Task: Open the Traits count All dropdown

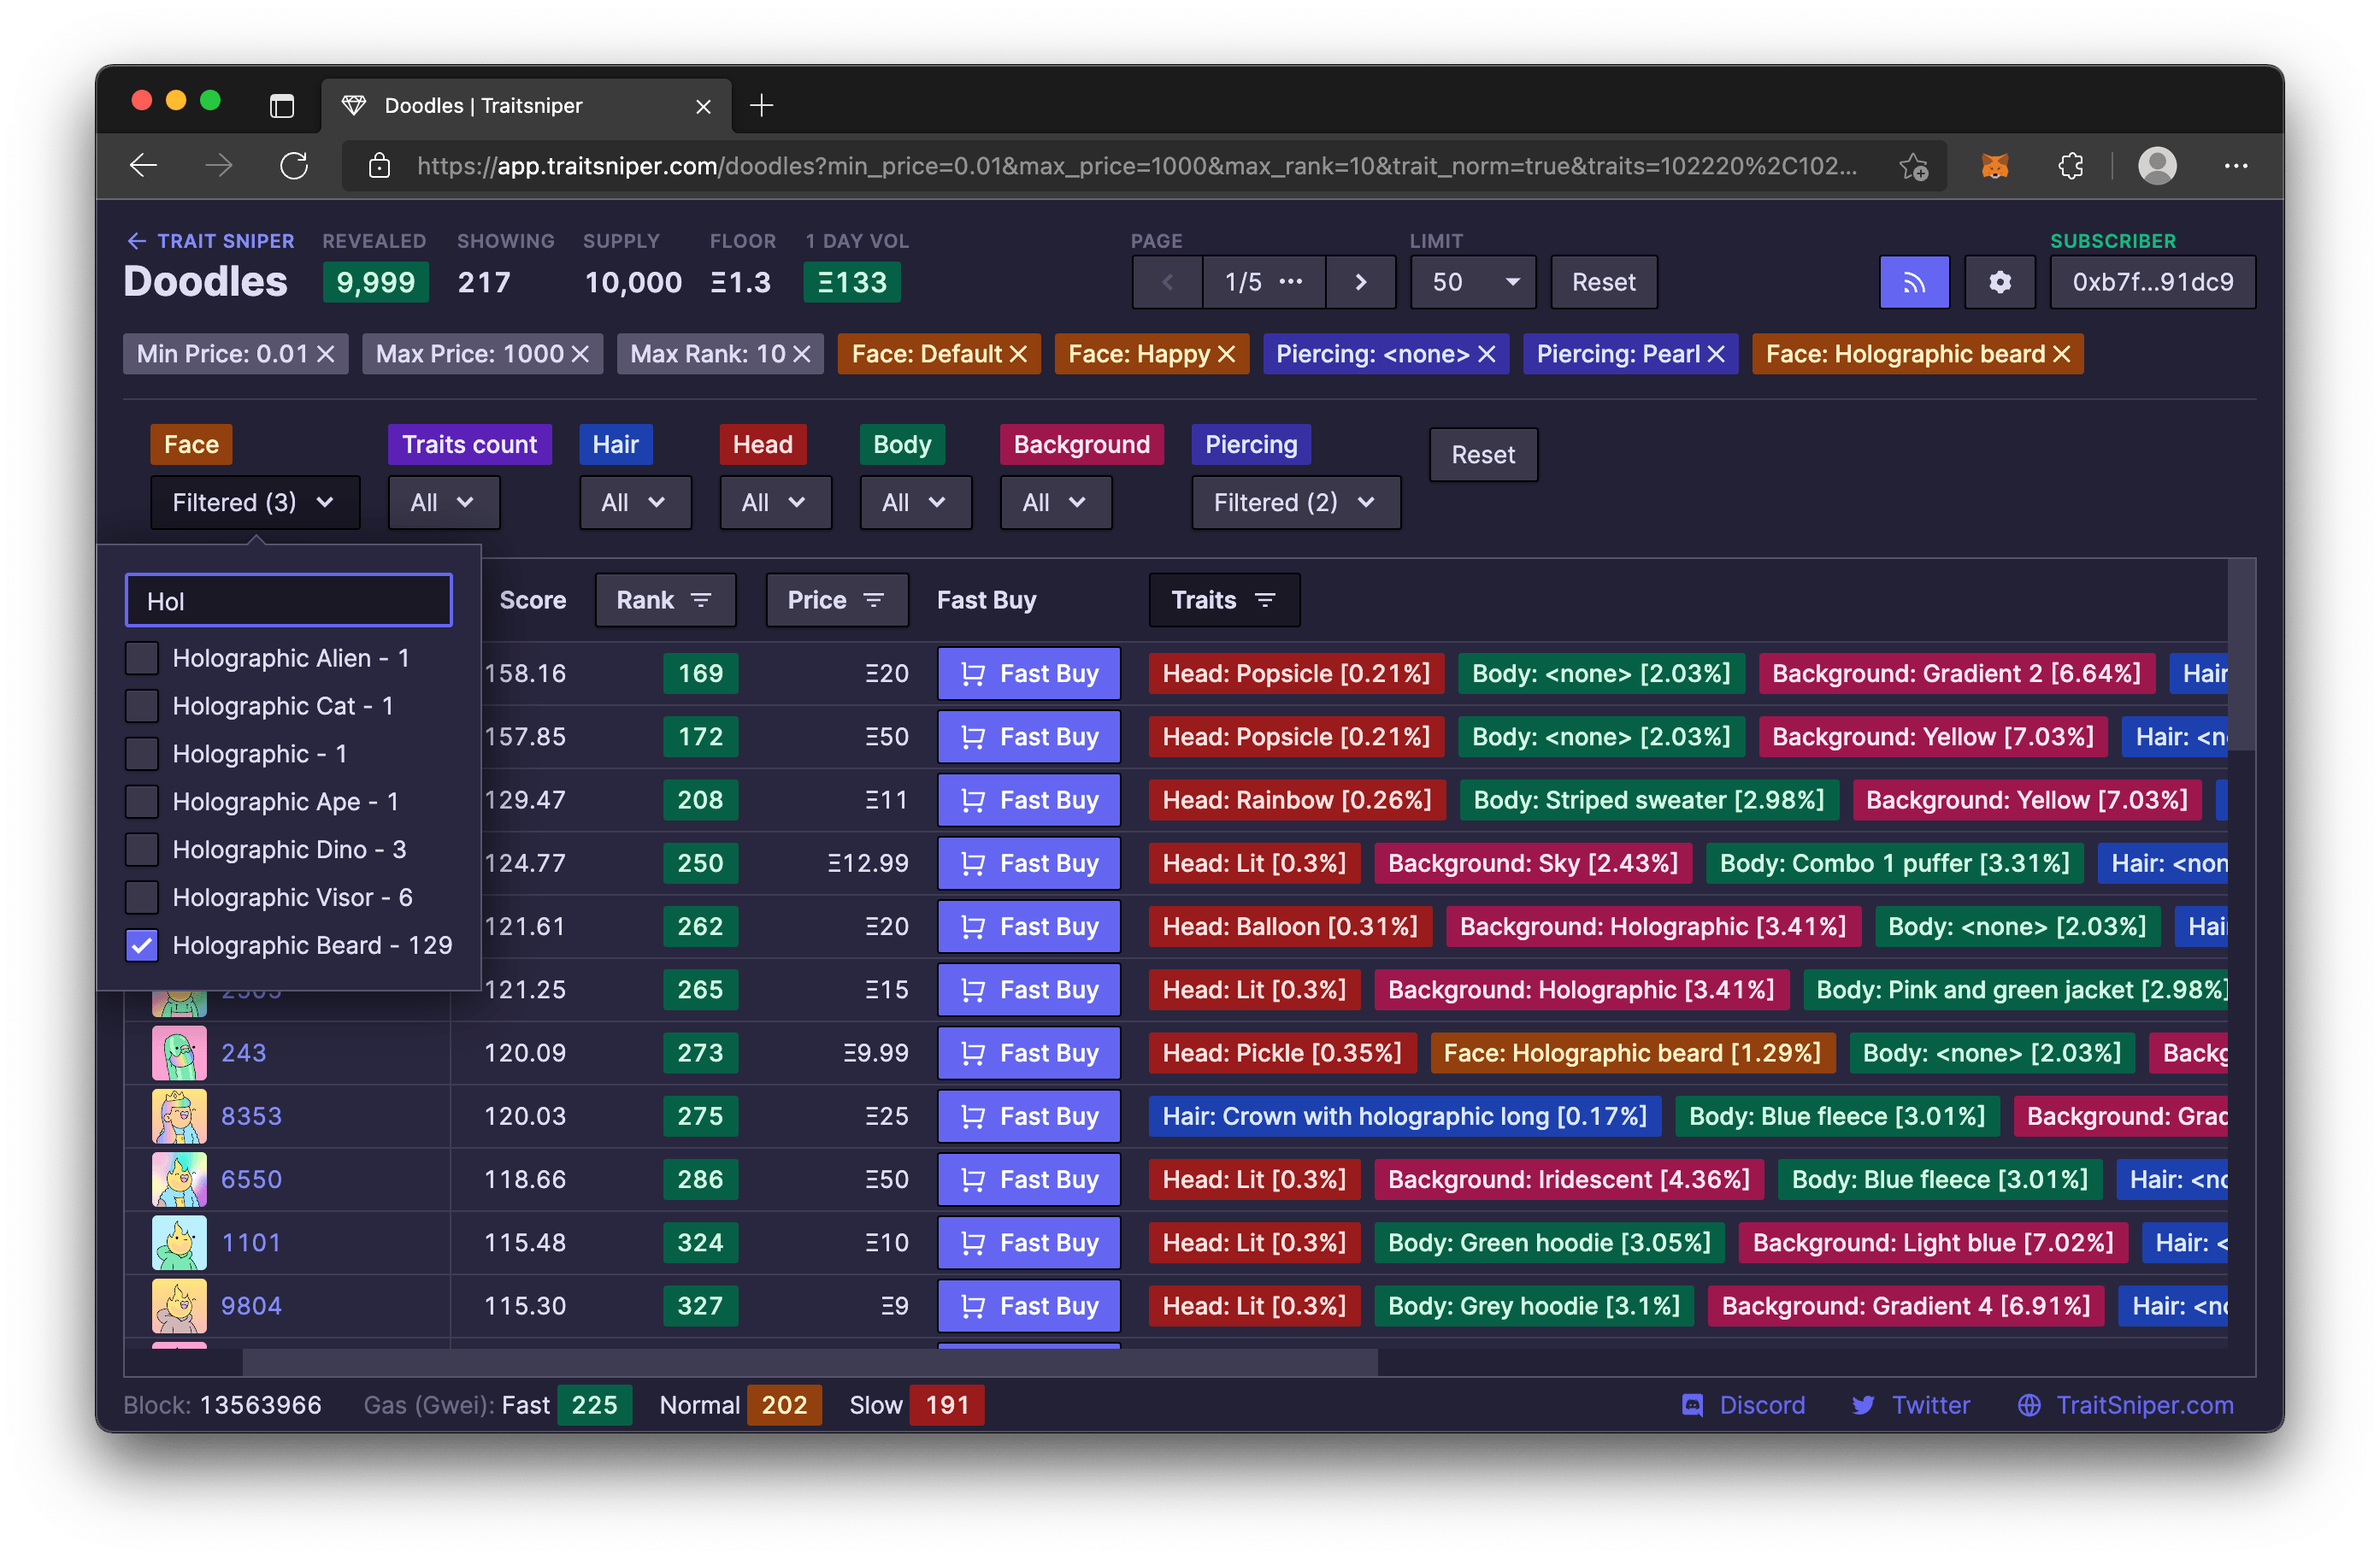Action: tap(443, 502)
